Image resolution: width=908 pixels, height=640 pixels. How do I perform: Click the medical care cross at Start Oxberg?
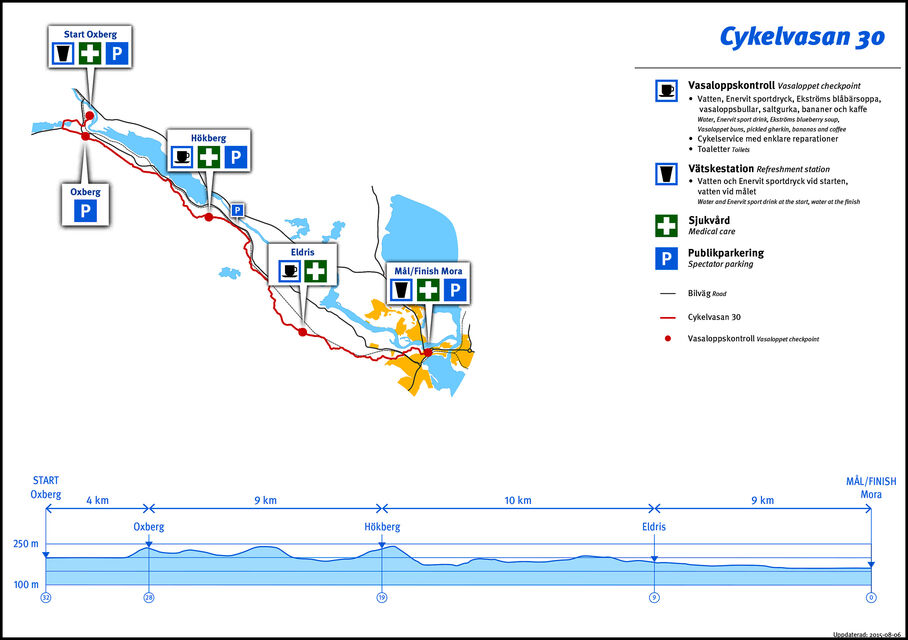pos(90,54)
